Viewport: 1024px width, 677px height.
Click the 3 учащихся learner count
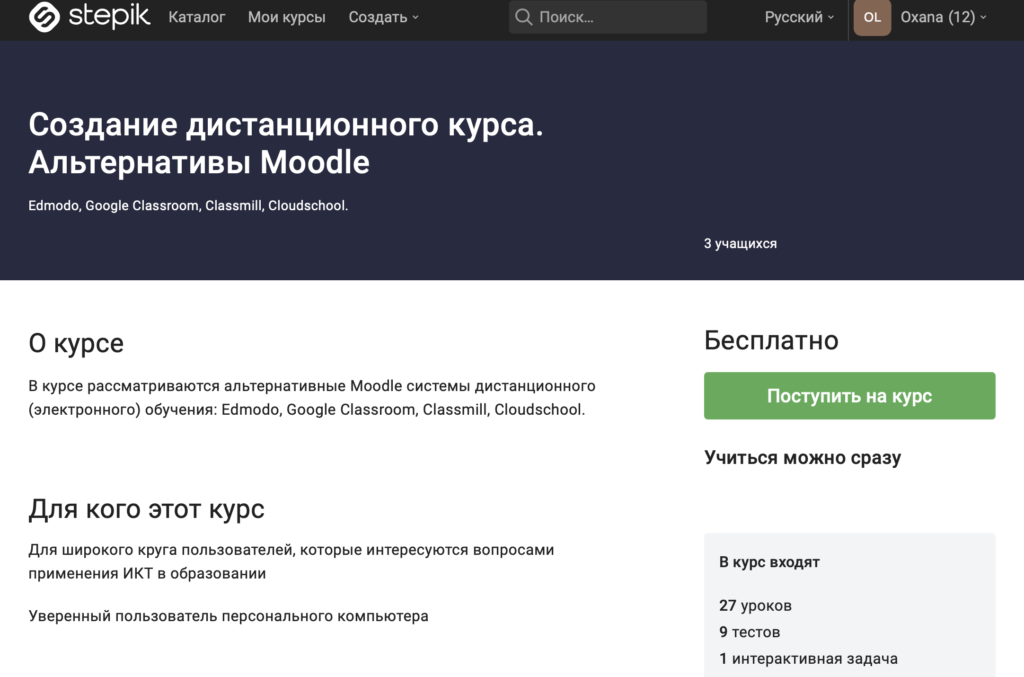coord(740,243)
